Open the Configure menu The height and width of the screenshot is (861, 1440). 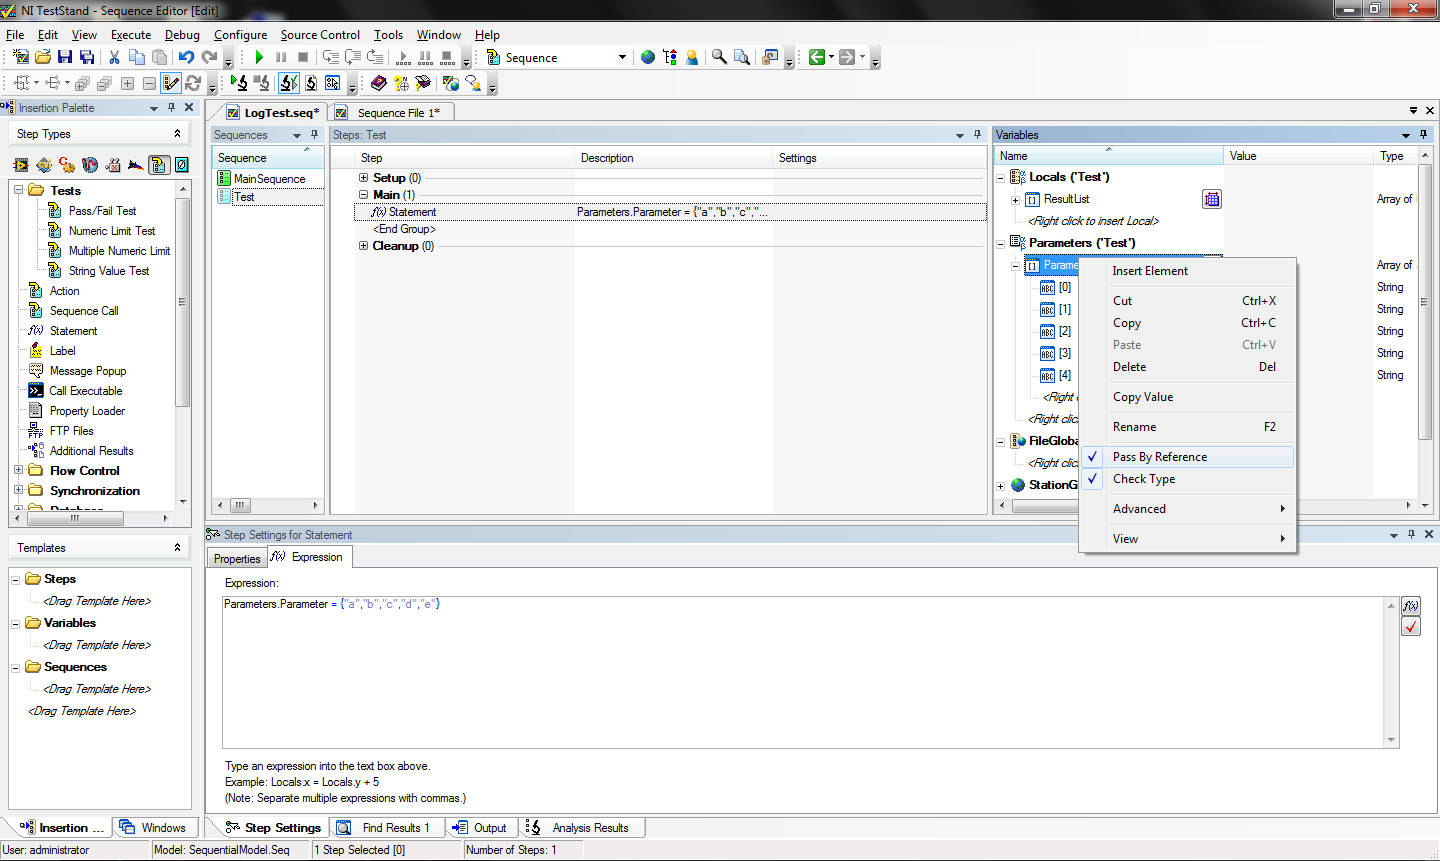240,34
